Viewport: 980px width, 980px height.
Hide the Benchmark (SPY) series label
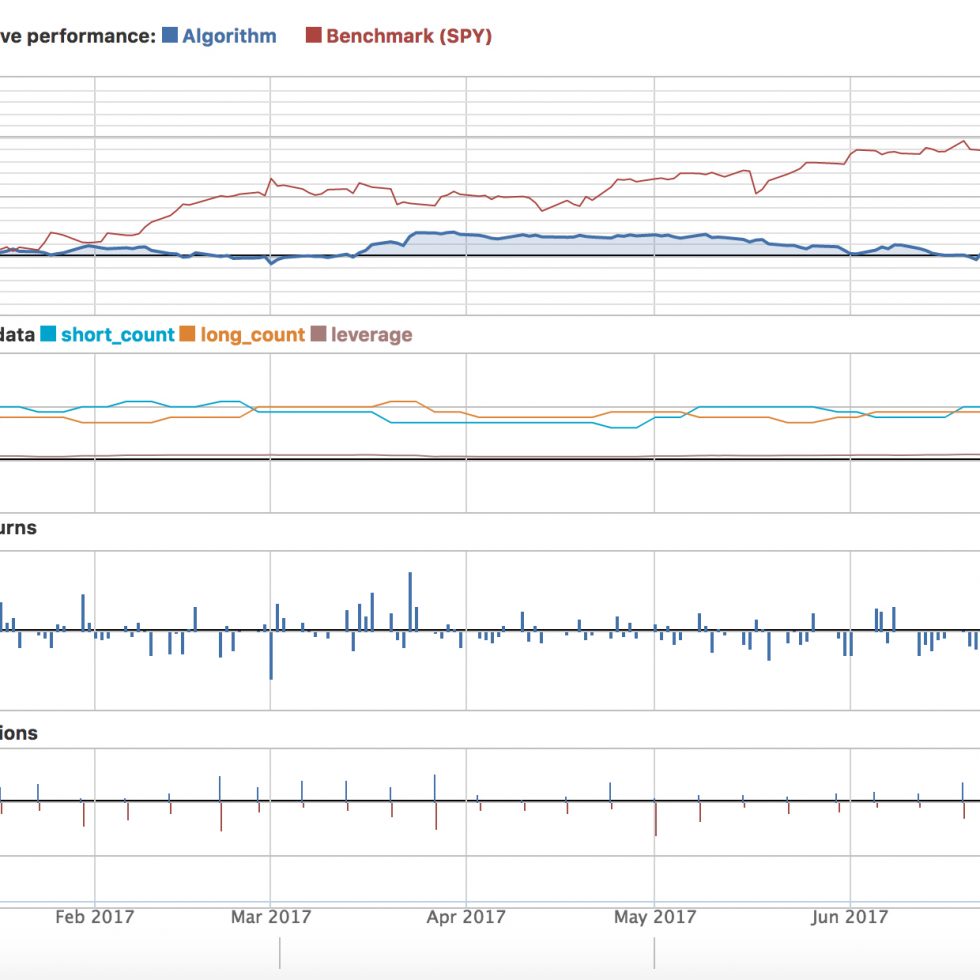[x=409, y=36]
